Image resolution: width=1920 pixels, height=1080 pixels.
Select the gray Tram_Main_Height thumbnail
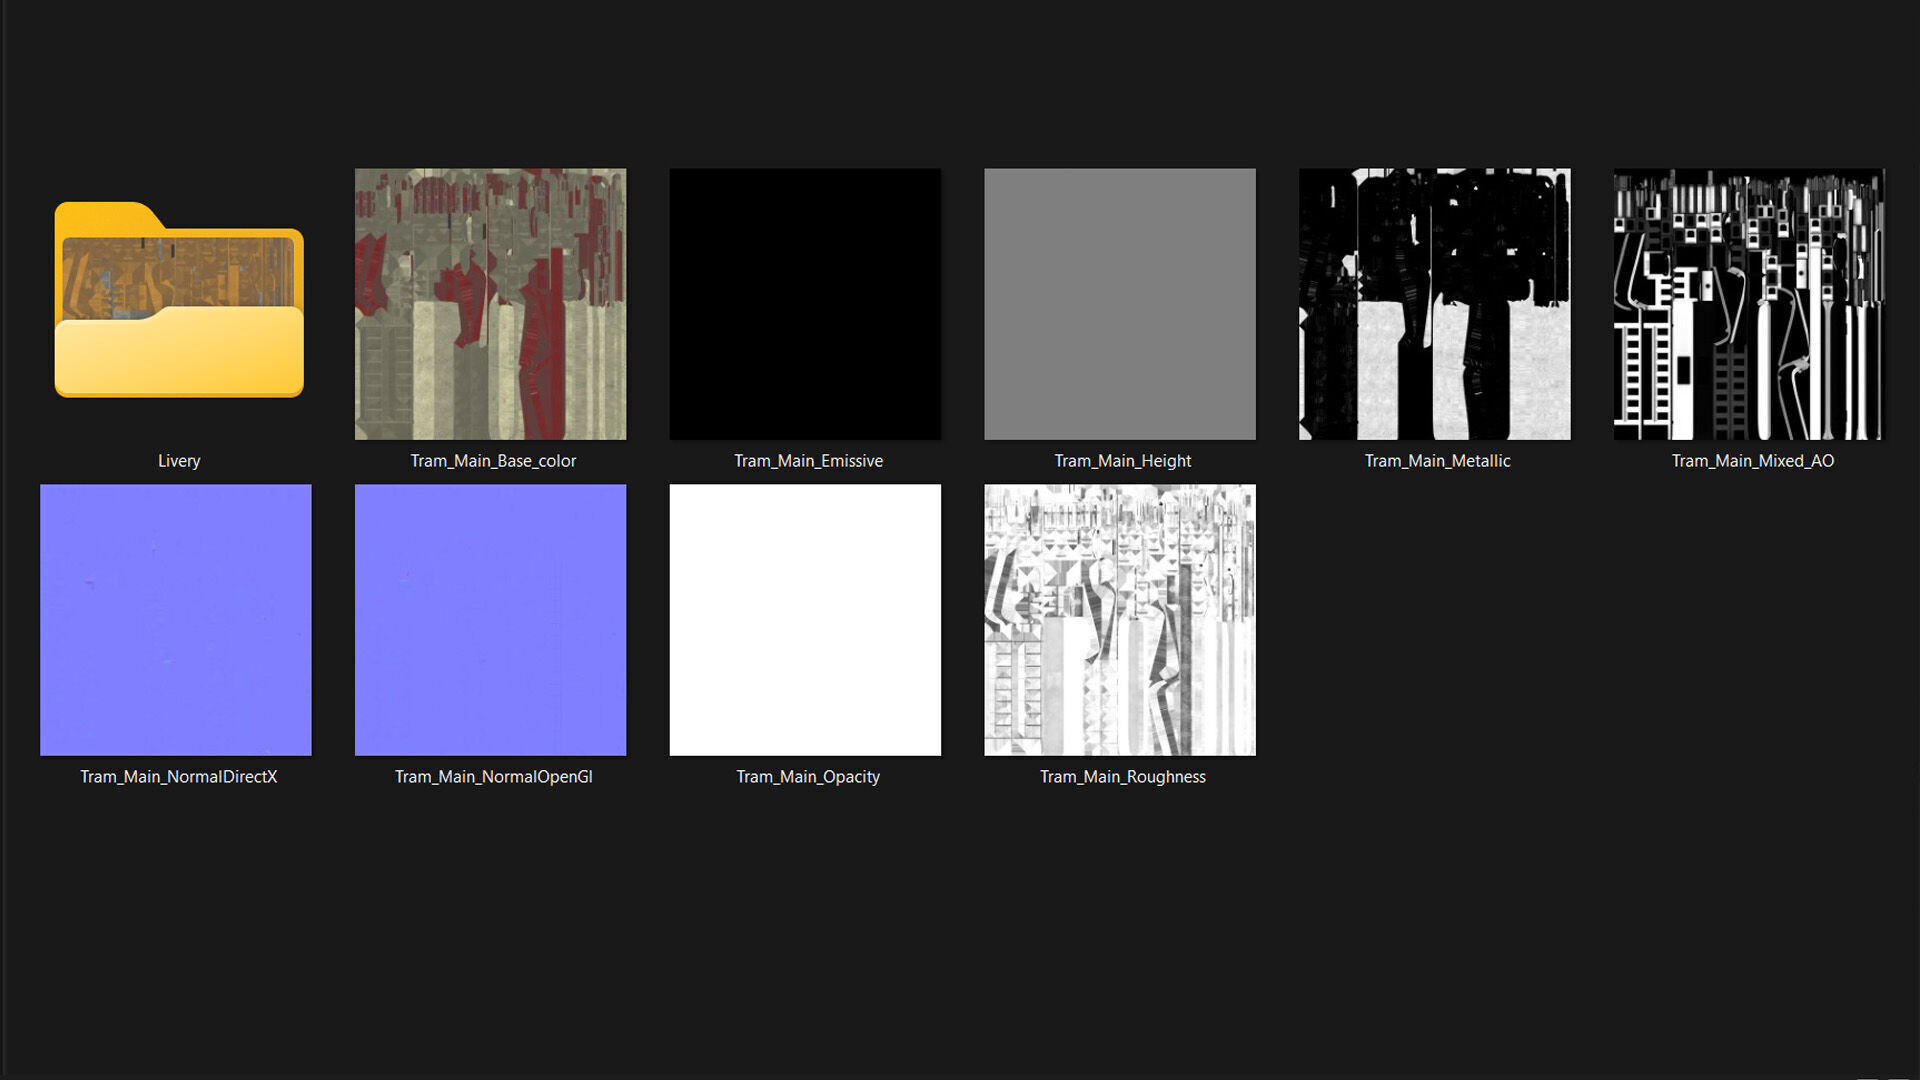(1119, 303)
